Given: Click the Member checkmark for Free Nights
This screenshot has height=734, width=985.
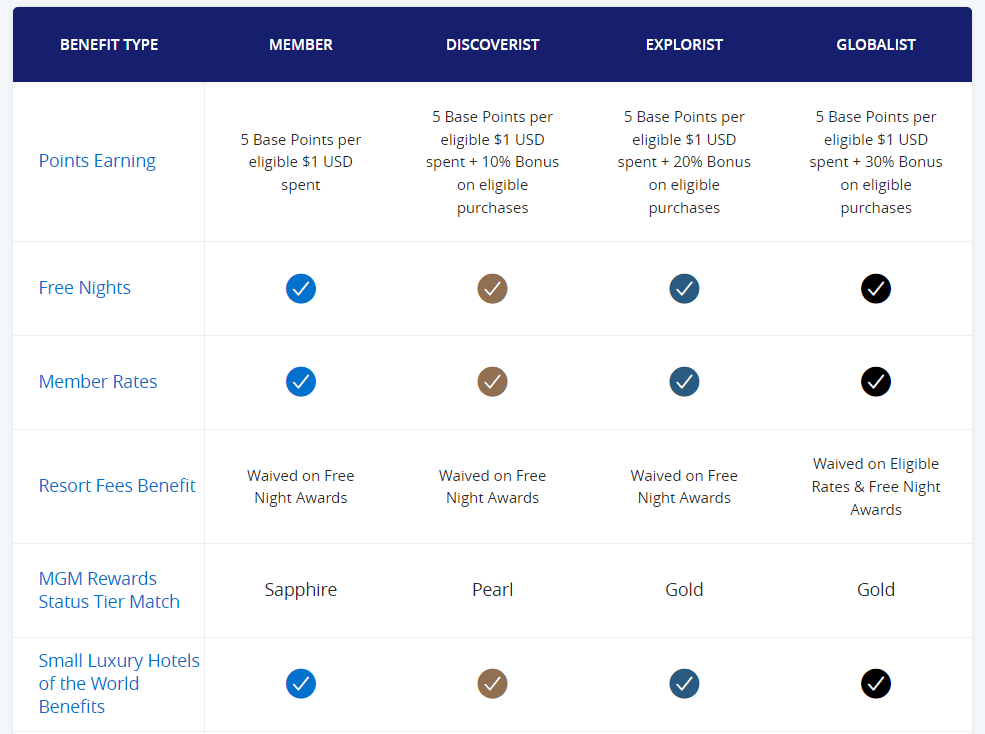Looking at the screenshot, I should pyautogui.click(x=301, y=289).
